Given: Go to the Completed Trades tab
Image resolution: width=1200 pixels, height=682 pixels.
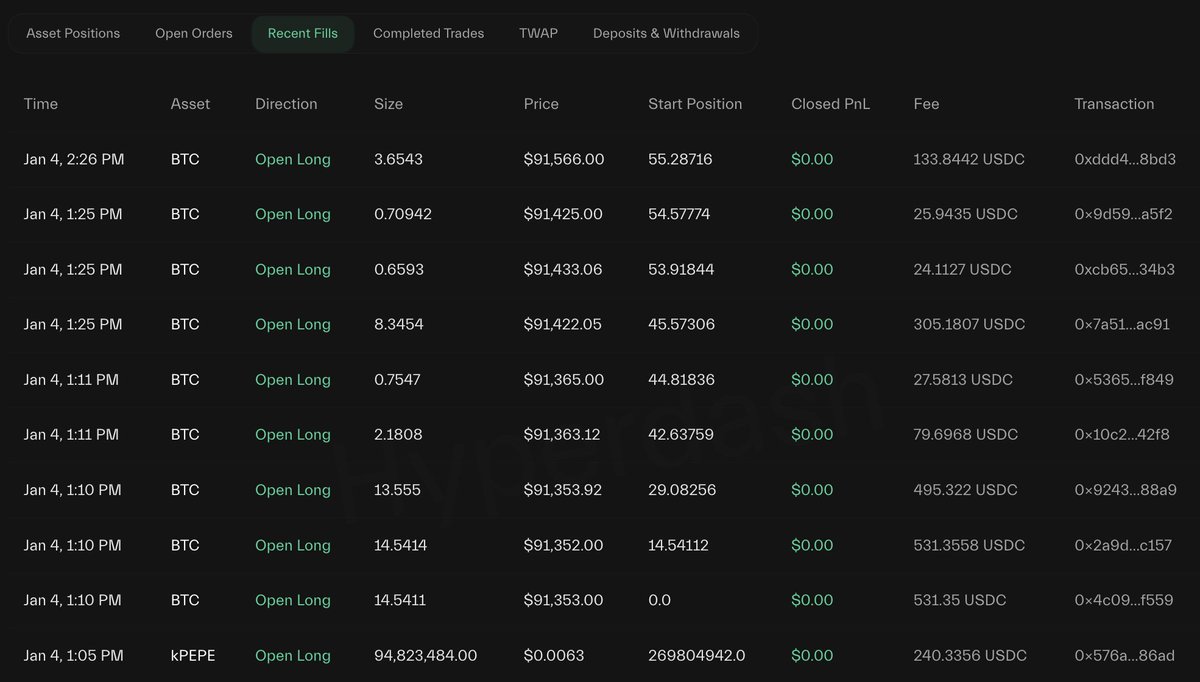Looking at the screenshot, I should [428, 33].
